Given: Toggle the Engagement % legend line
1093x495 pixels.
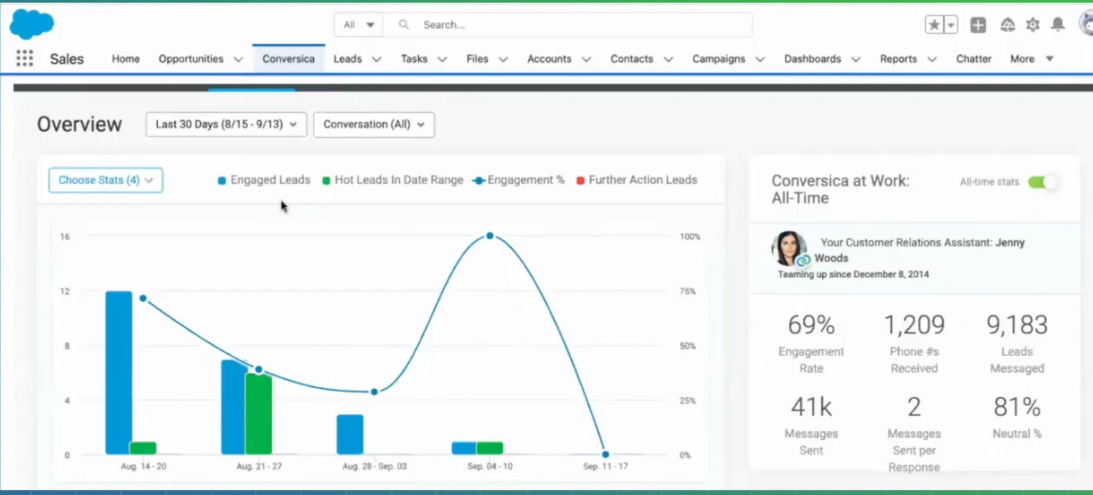Looking at the screenshot, I should (519, 180).
